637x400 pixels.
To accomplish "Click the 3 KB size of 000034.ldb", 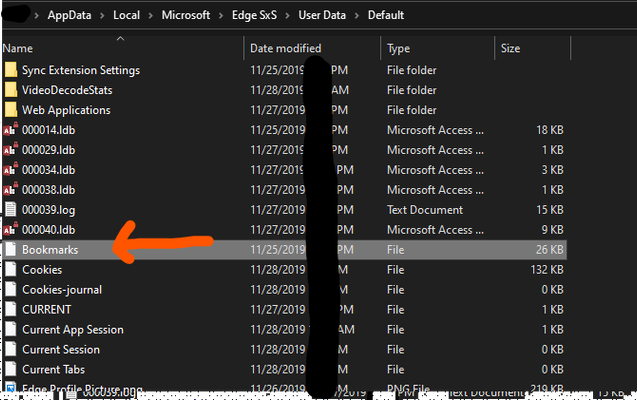I will tap(552, 169).
